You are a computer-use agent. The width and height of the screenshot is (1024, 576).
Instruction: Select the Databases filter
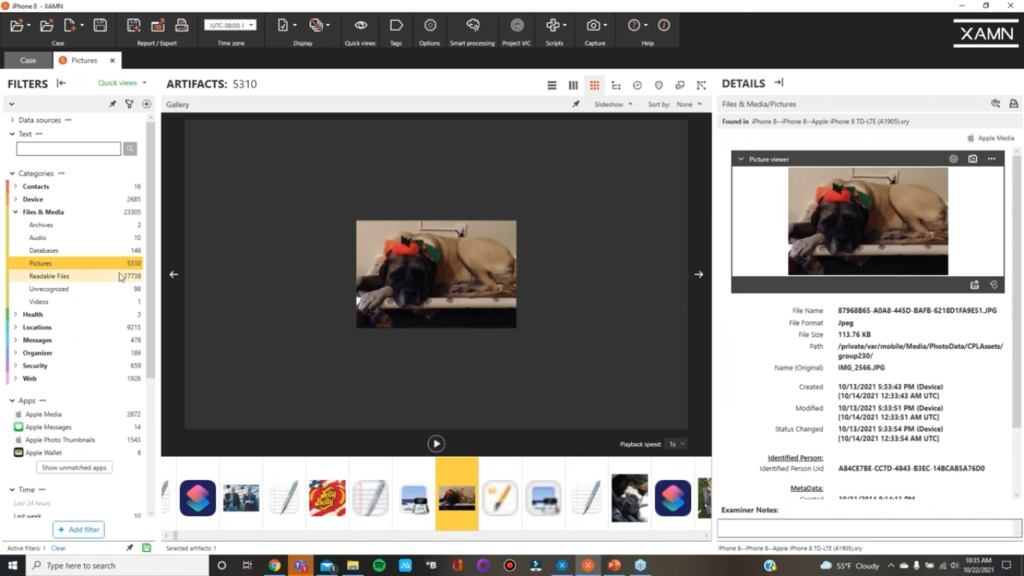75,250
